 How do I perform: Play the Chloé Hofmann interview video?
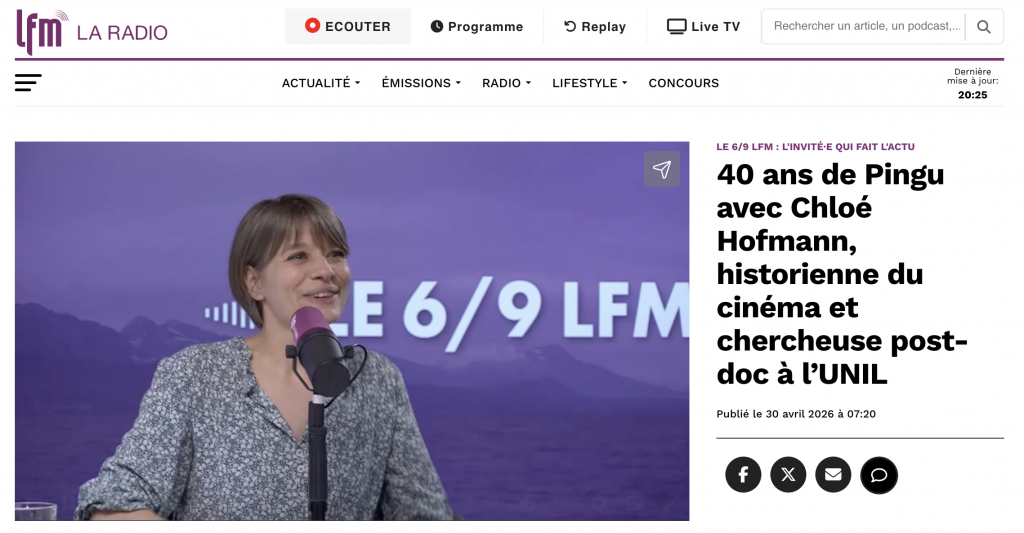pyautogui.click(x=352, y=331)
